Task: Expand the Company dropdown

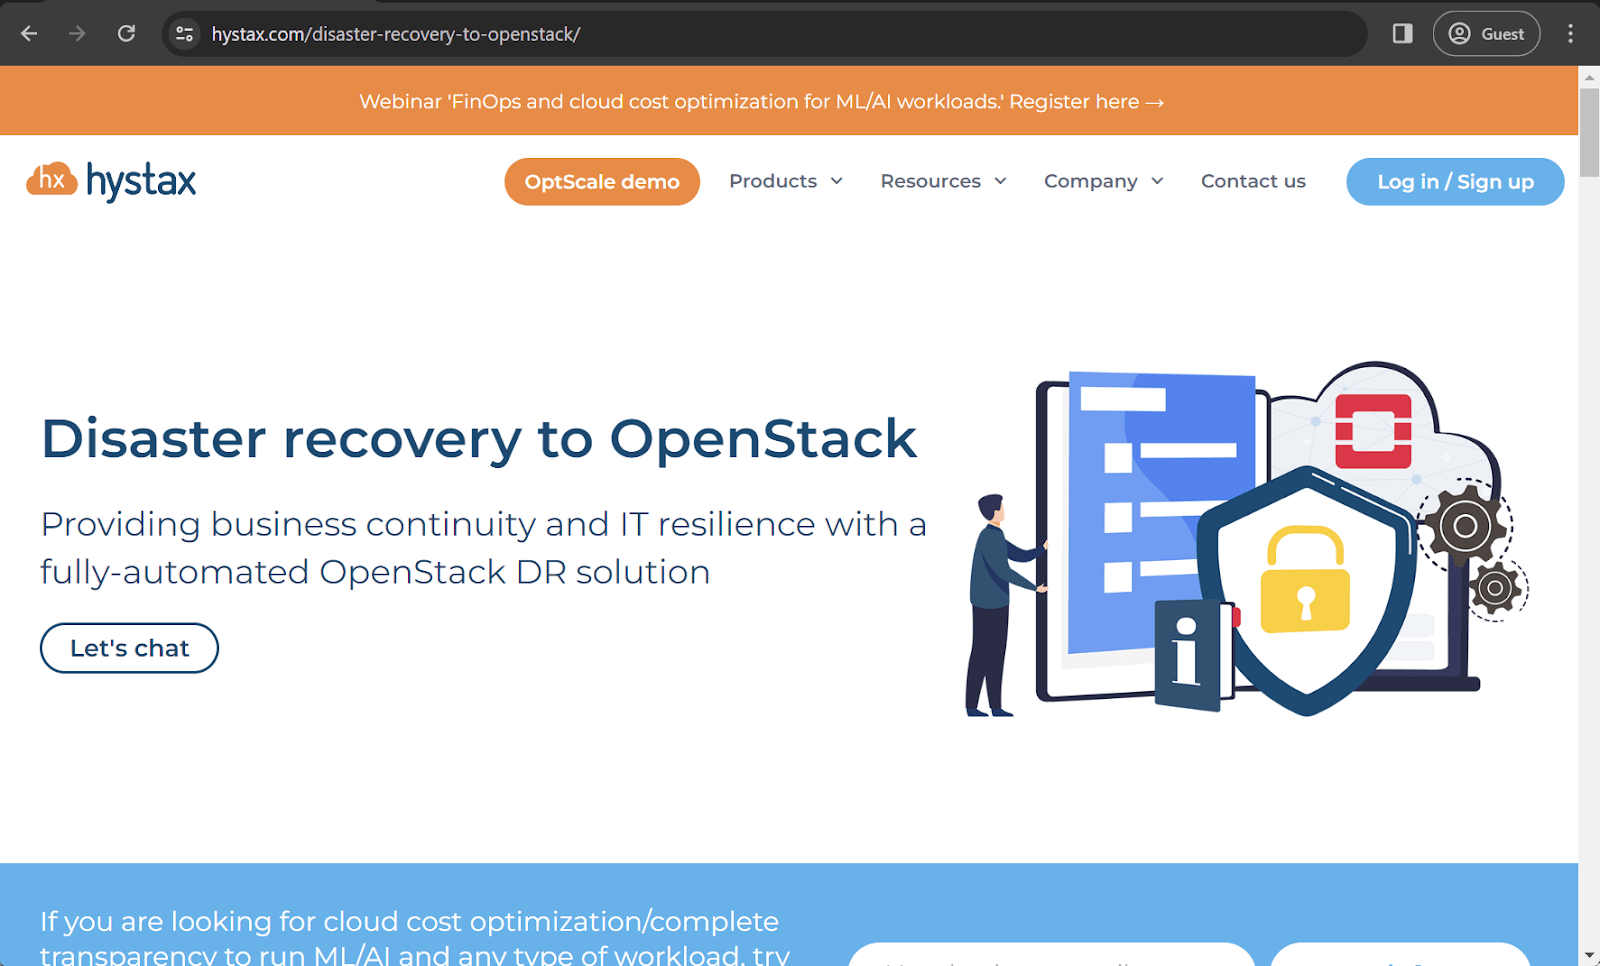Action: 1103,181
